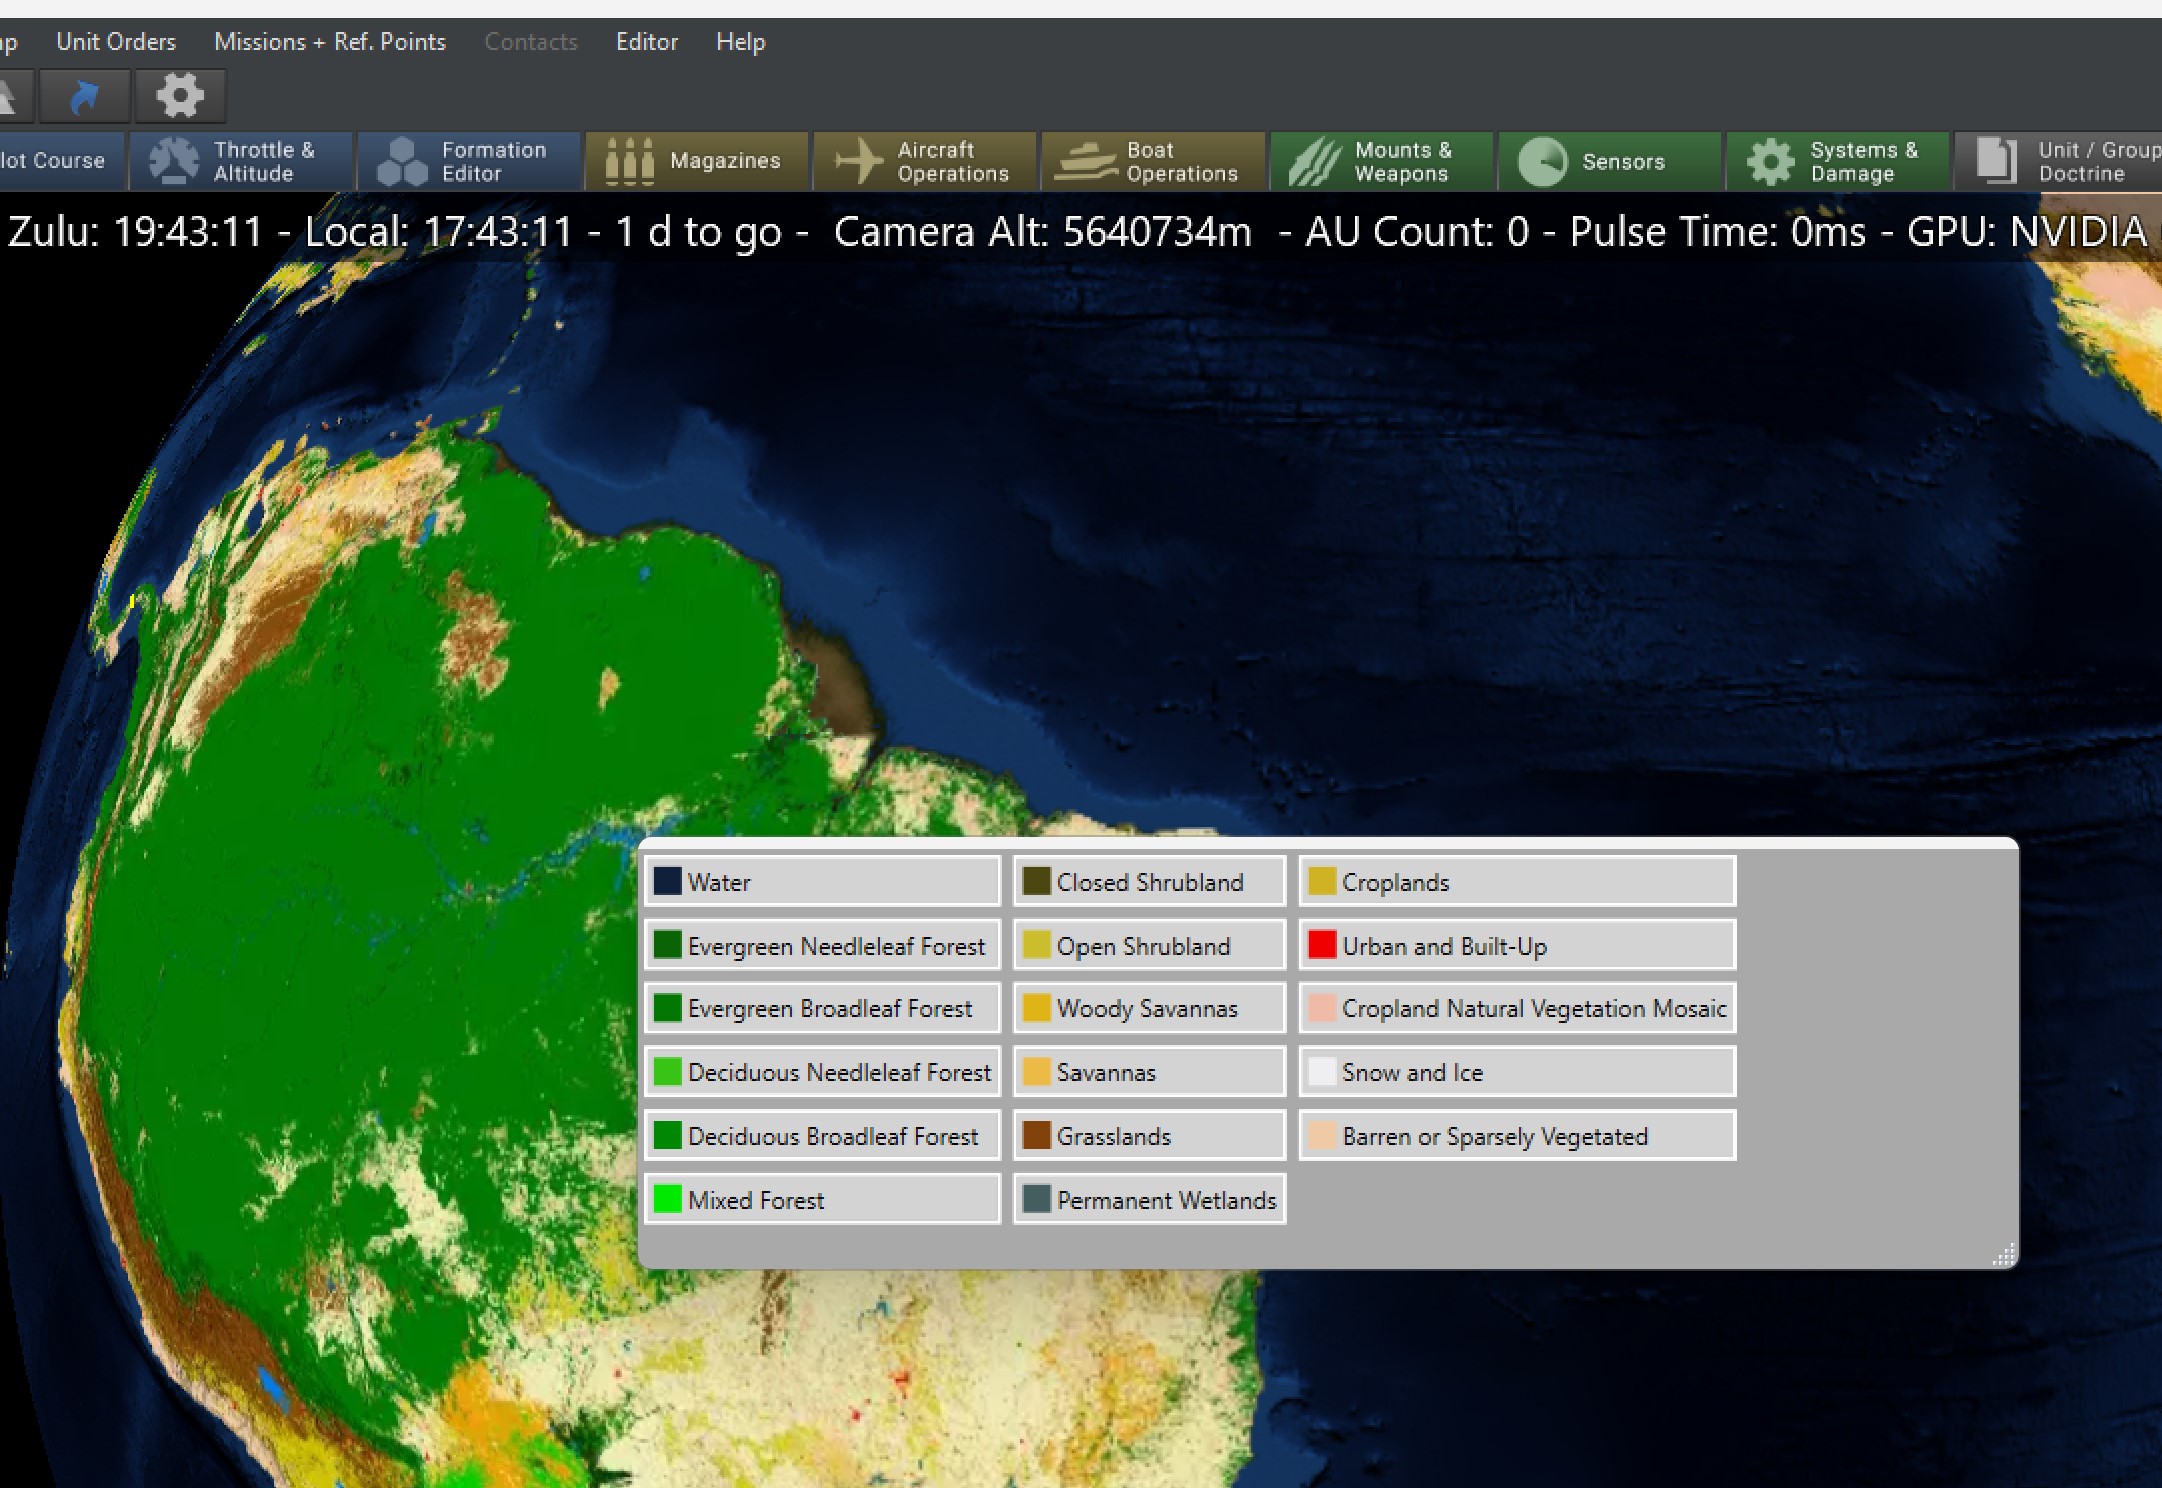Open Aircraft Operations
The image size is (2162, 1488).
click(925, 161)
